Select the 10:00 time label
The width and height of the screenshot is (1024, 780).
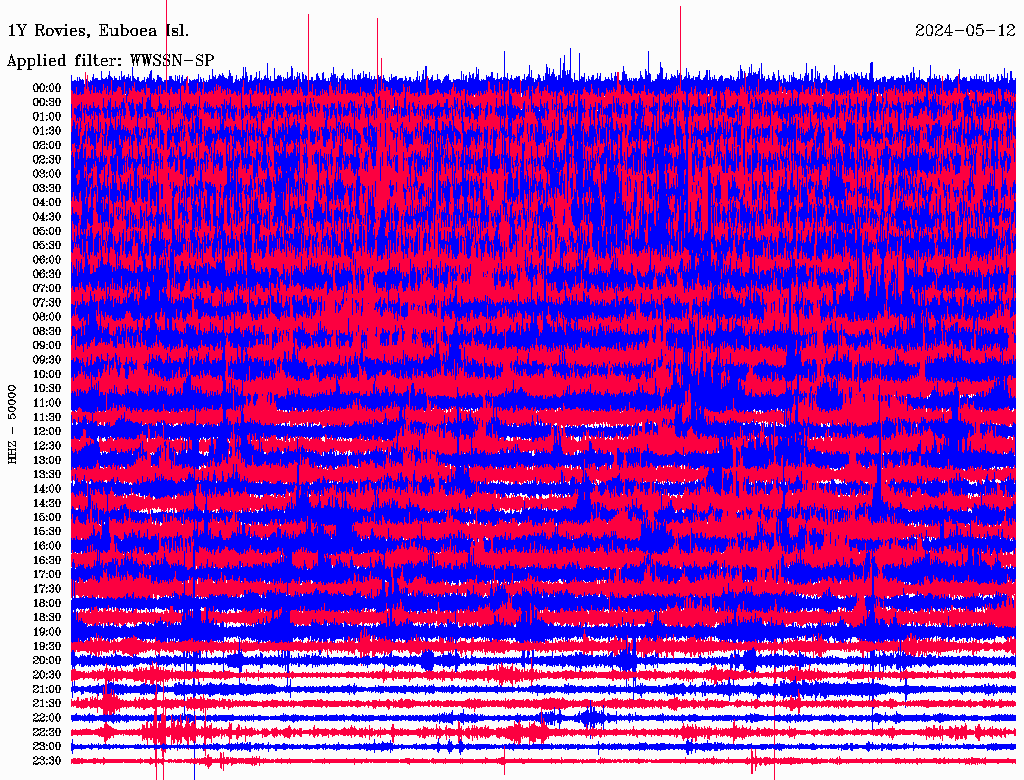point(47,374)
